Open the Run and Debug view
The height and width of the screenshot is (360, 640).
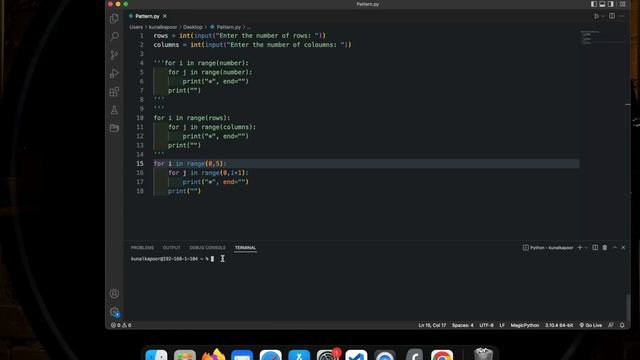114,73
